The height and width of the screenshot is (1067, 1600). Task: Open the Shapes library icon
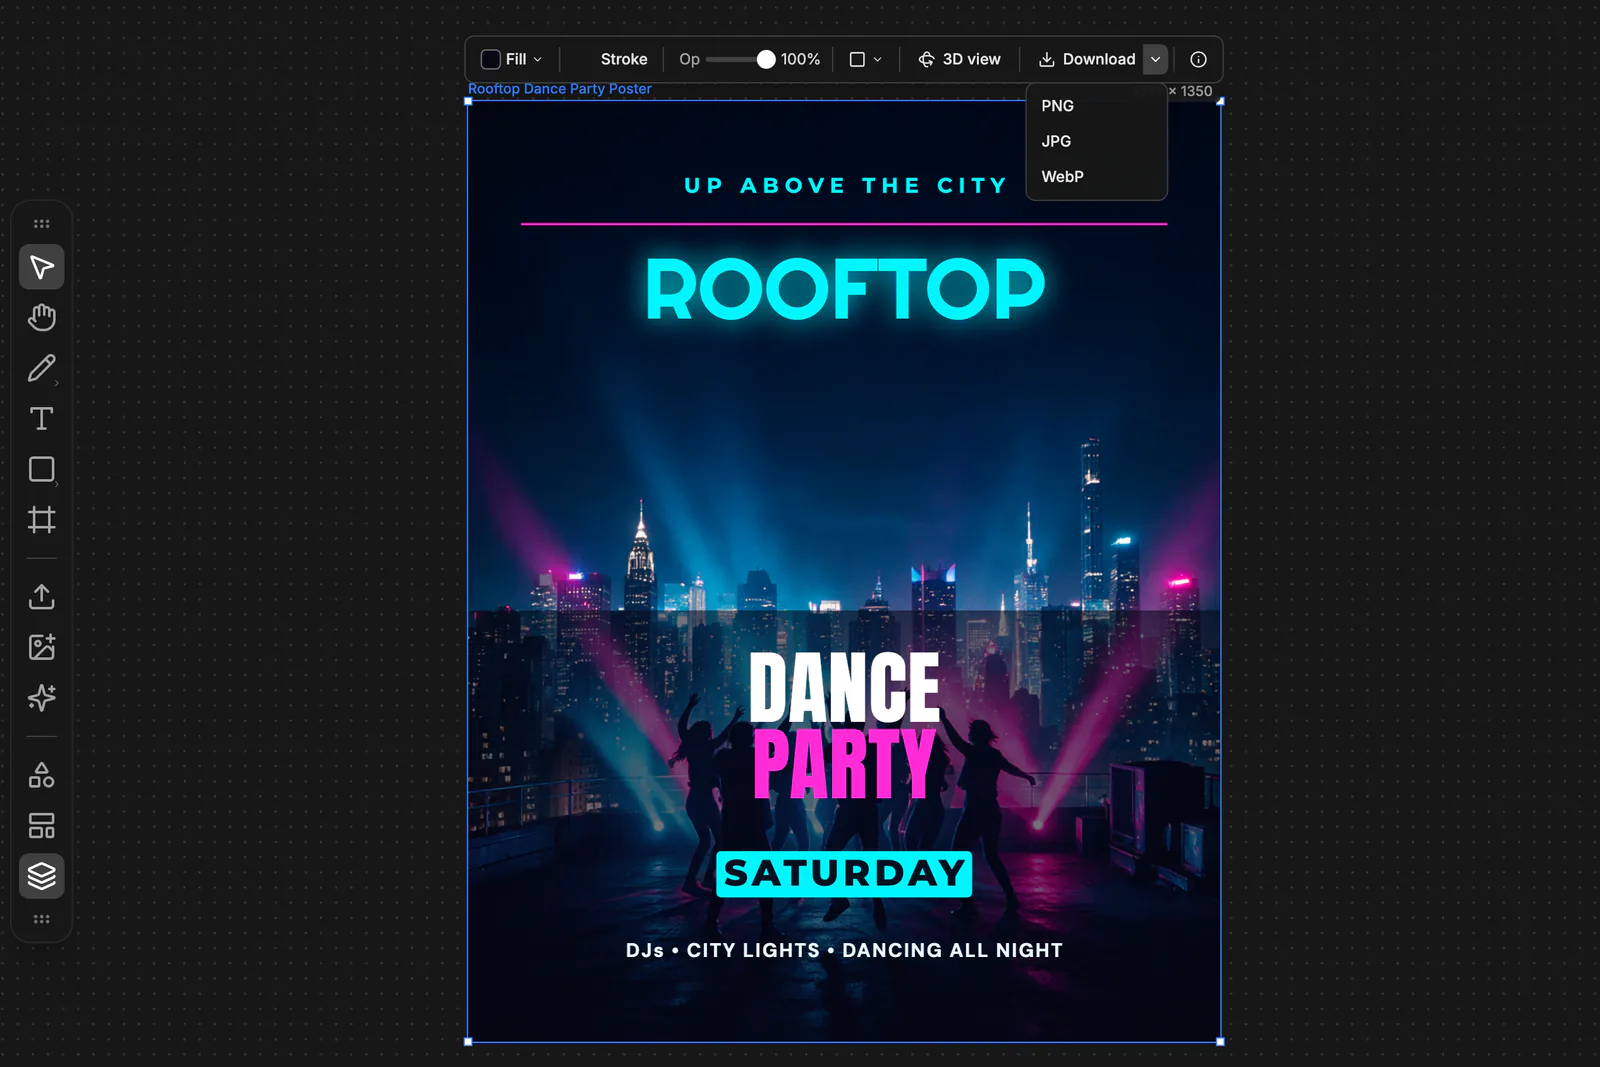(x=41, y=775)
